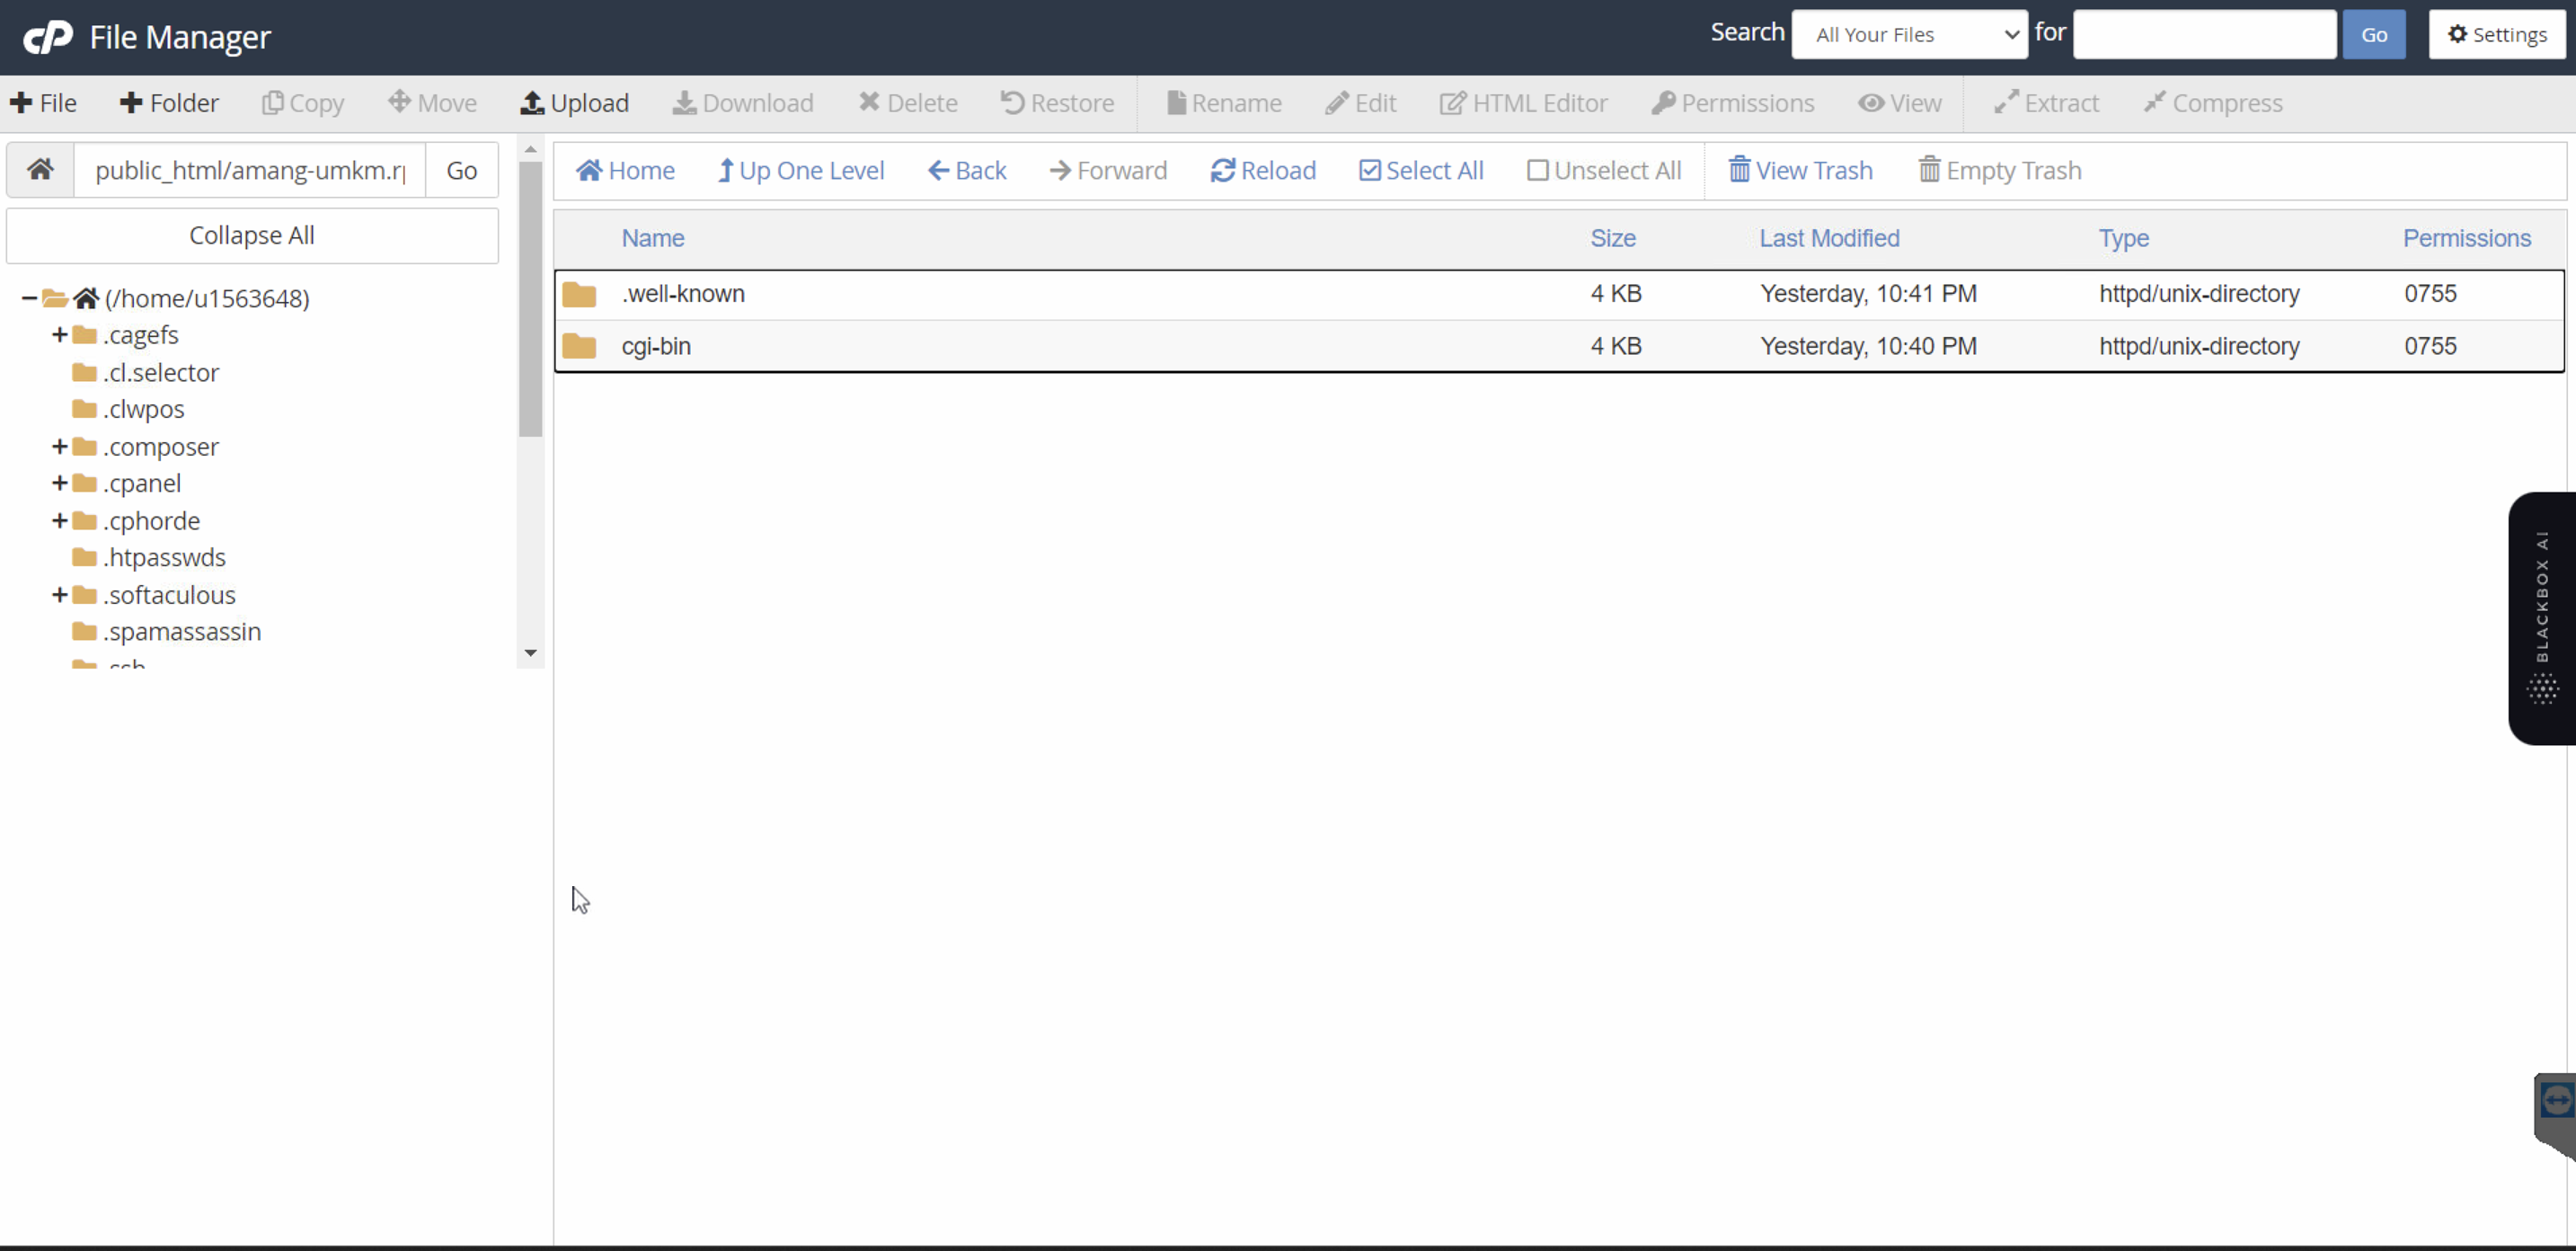
Task: Click the path input field
Action: pos(250,170)
